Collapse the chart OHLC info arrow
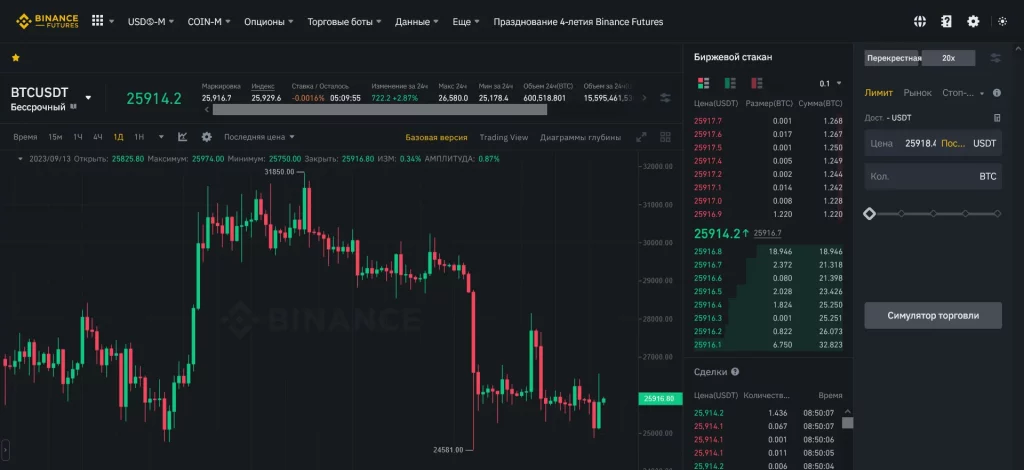The height and width of the screenshot is (470, 1024). pyautogui.click(x=20, y=159)
